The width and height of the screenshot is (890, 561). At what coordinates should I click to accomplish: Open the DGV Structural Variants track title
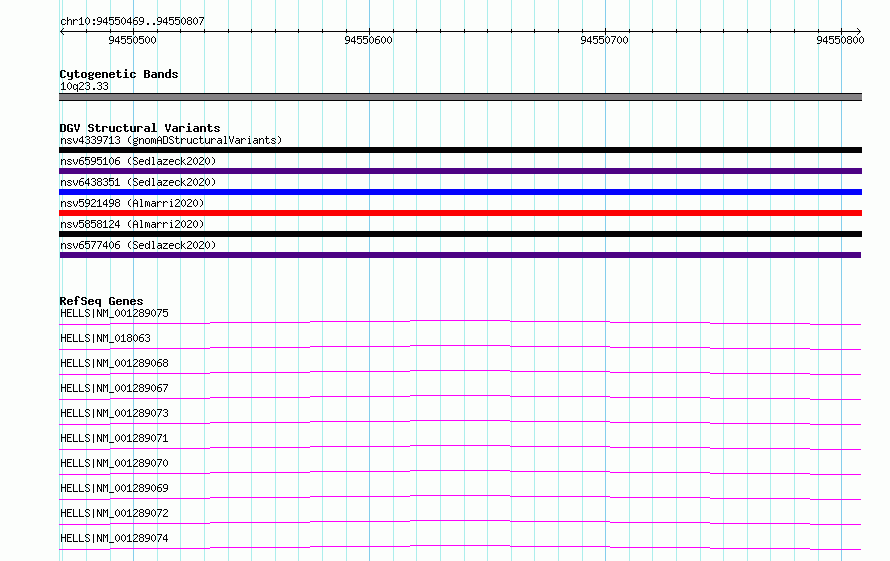[x=140, y=128]
